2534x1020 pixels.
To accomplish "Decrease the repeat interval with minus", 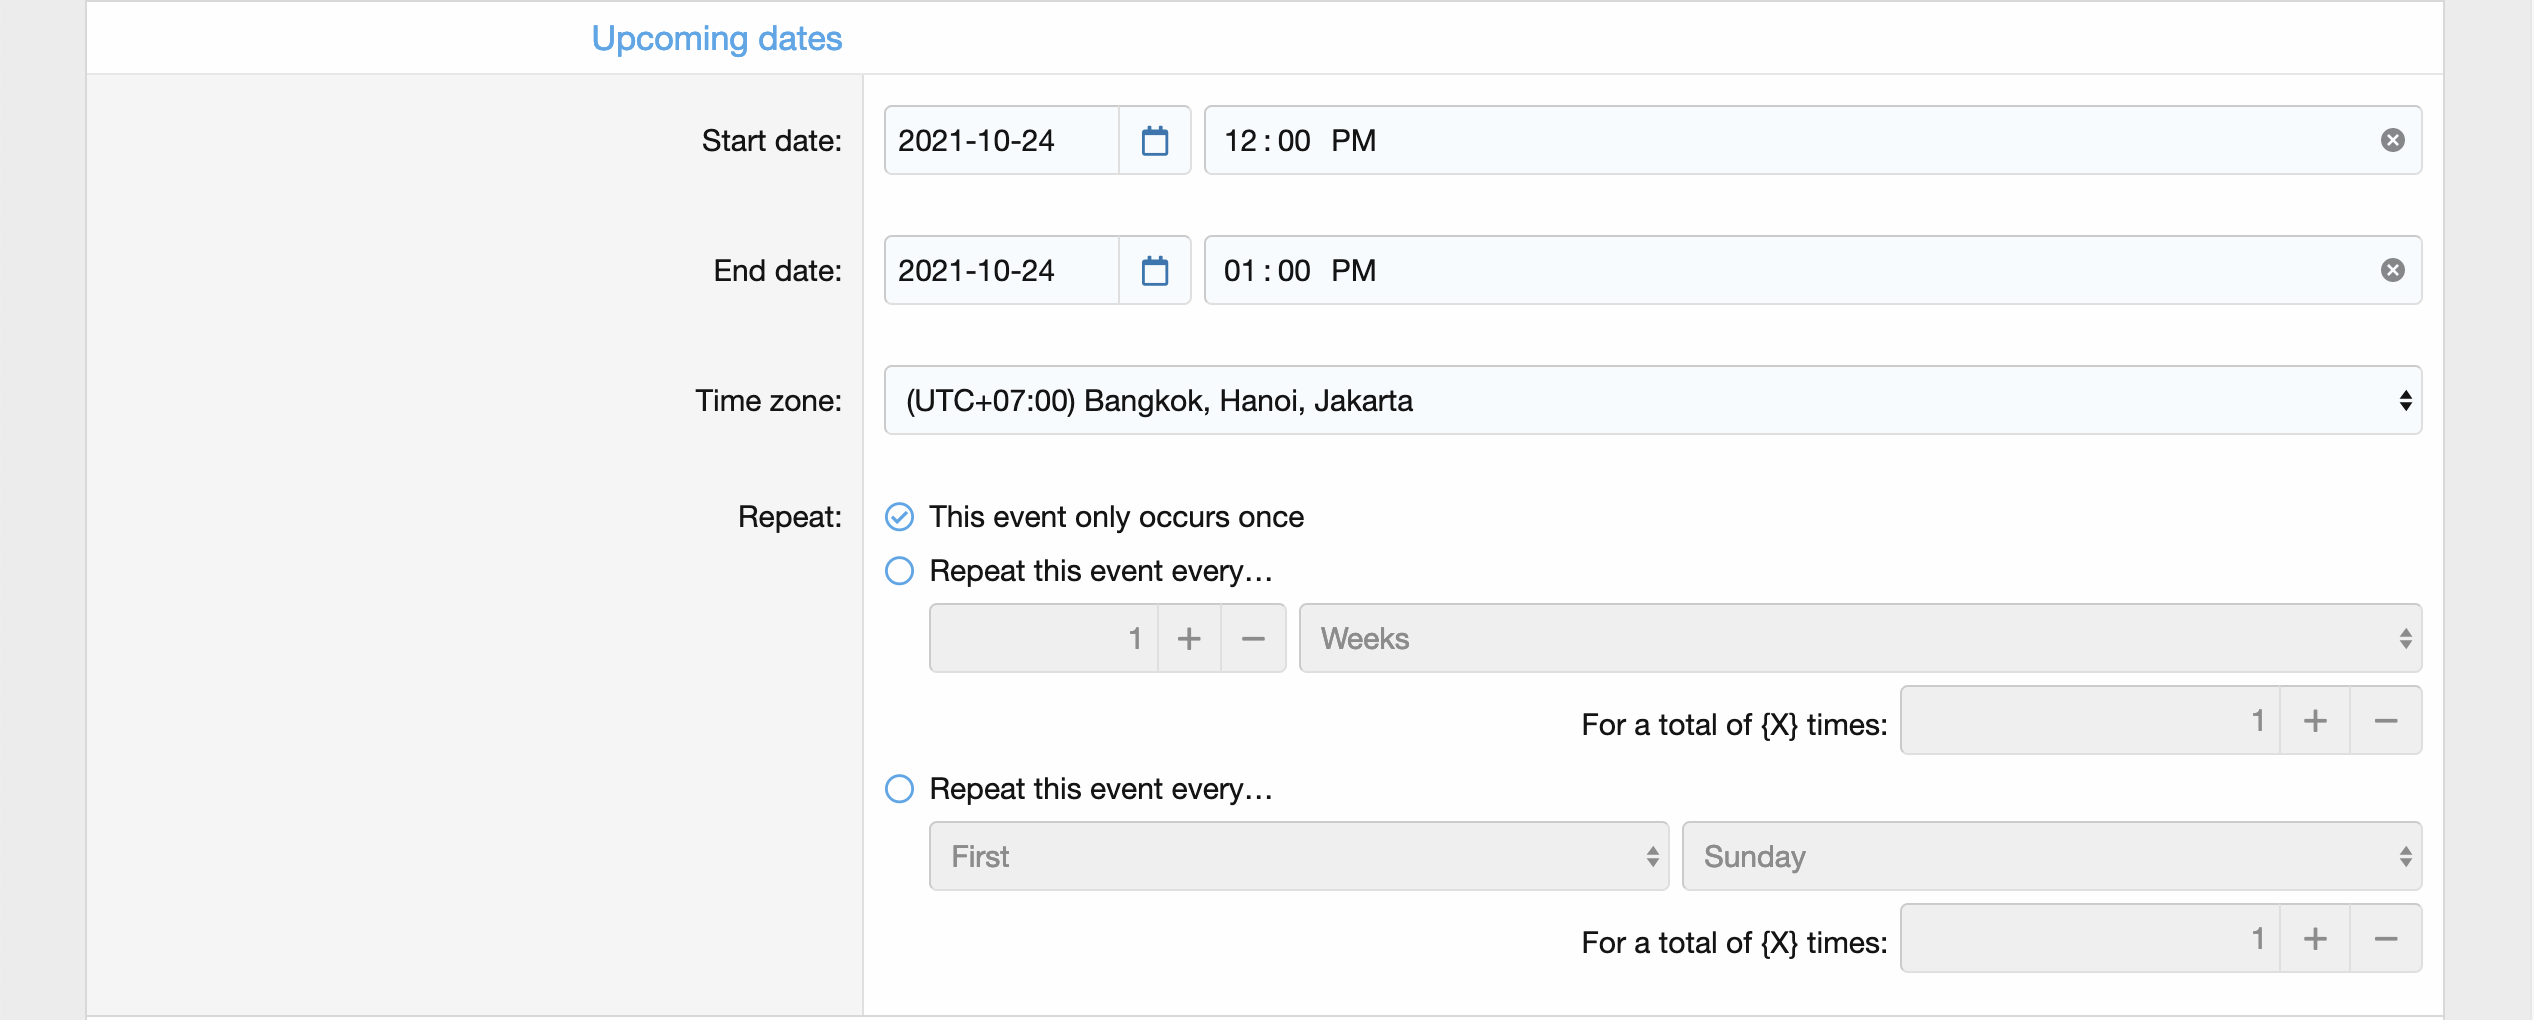I will click(1253, 639).
